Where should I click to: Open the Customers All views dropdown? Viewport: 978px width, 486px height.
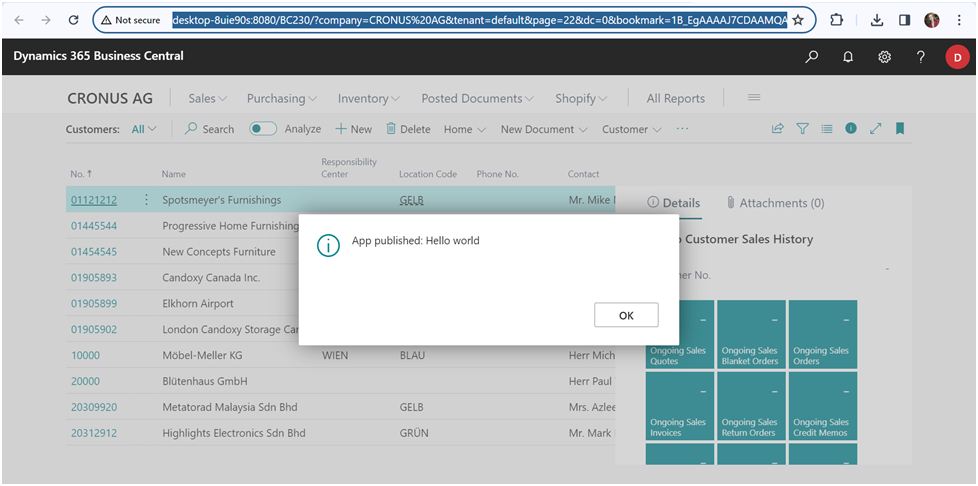click(144, 129)
